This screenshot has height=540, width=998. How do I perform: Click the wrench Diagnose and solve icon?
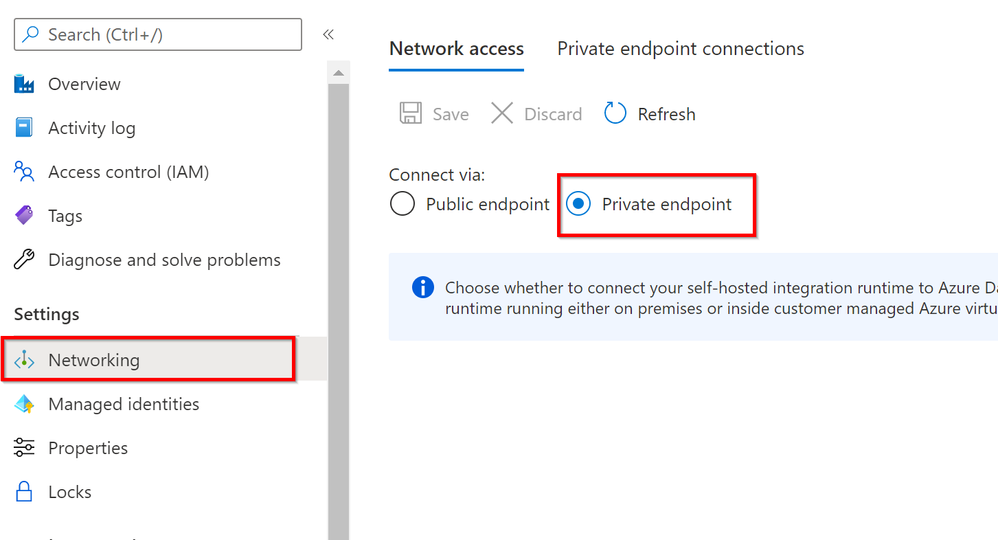(x=24, y=260)
